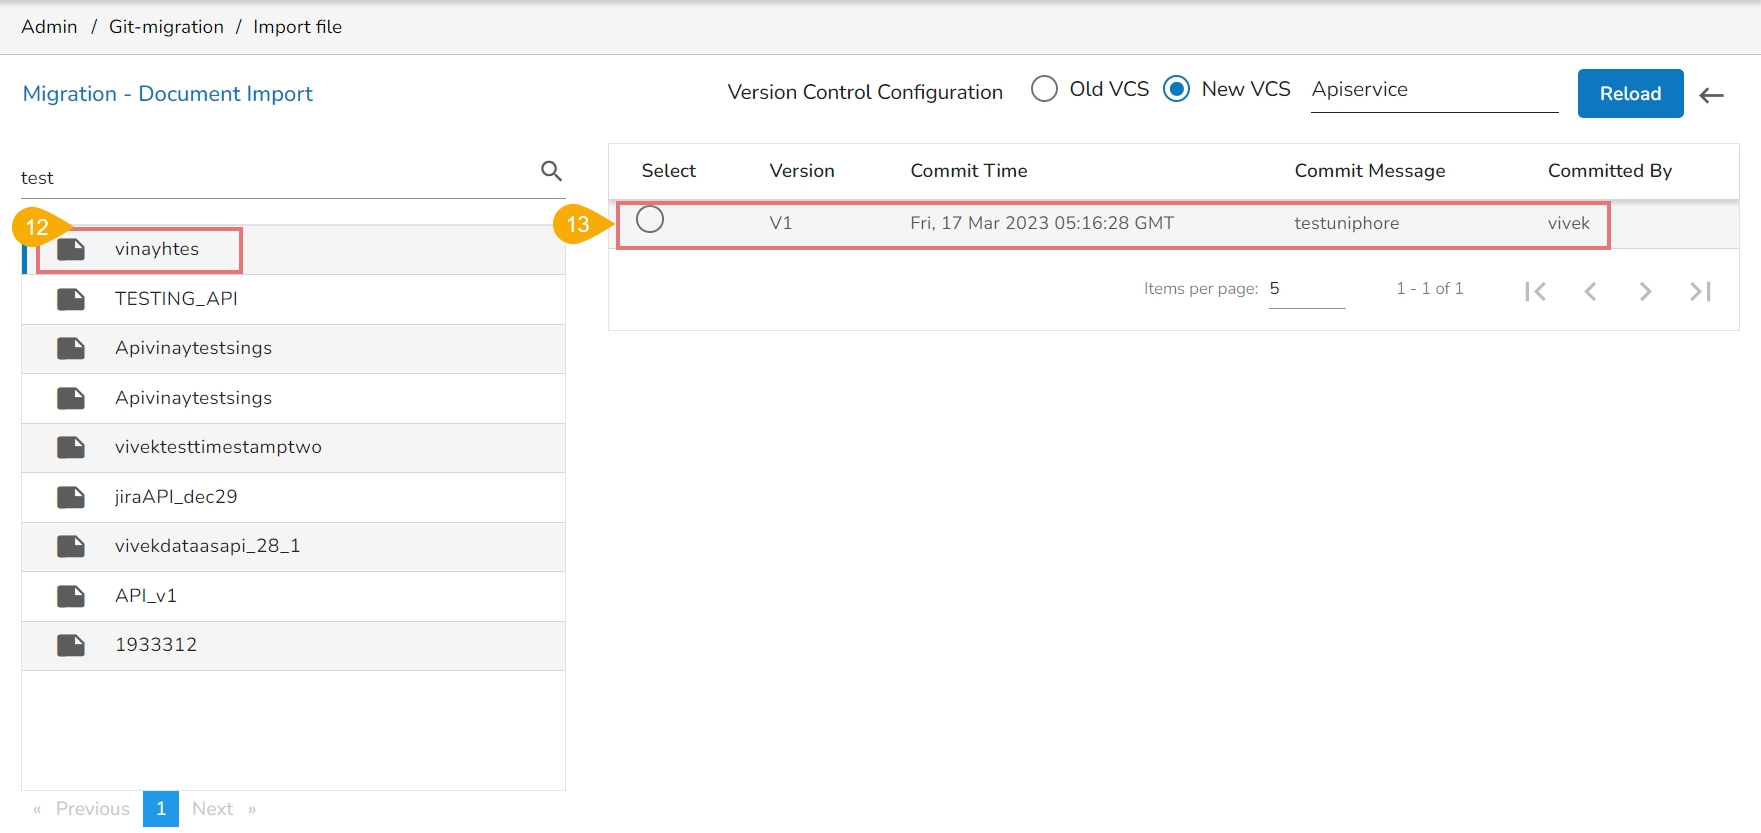1761x833 pixels.
Task: Open the Items per page dropdown
Action: [1306, 289]
